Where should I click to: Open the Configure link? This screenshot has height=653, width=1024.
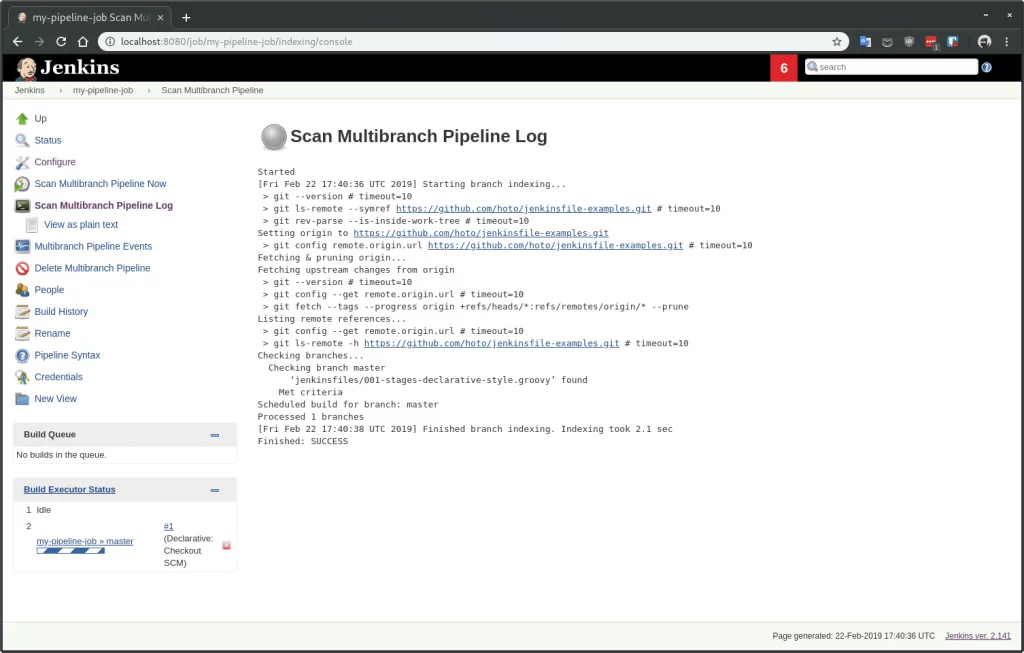point(55,162)
